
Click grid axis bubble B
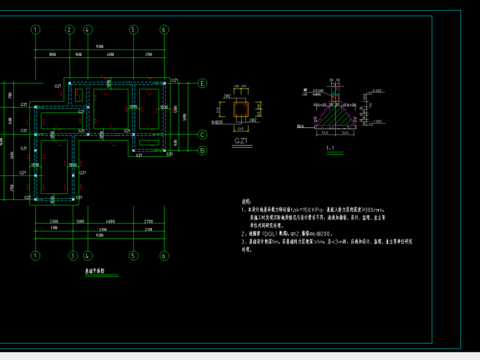(x=202, y=151)
